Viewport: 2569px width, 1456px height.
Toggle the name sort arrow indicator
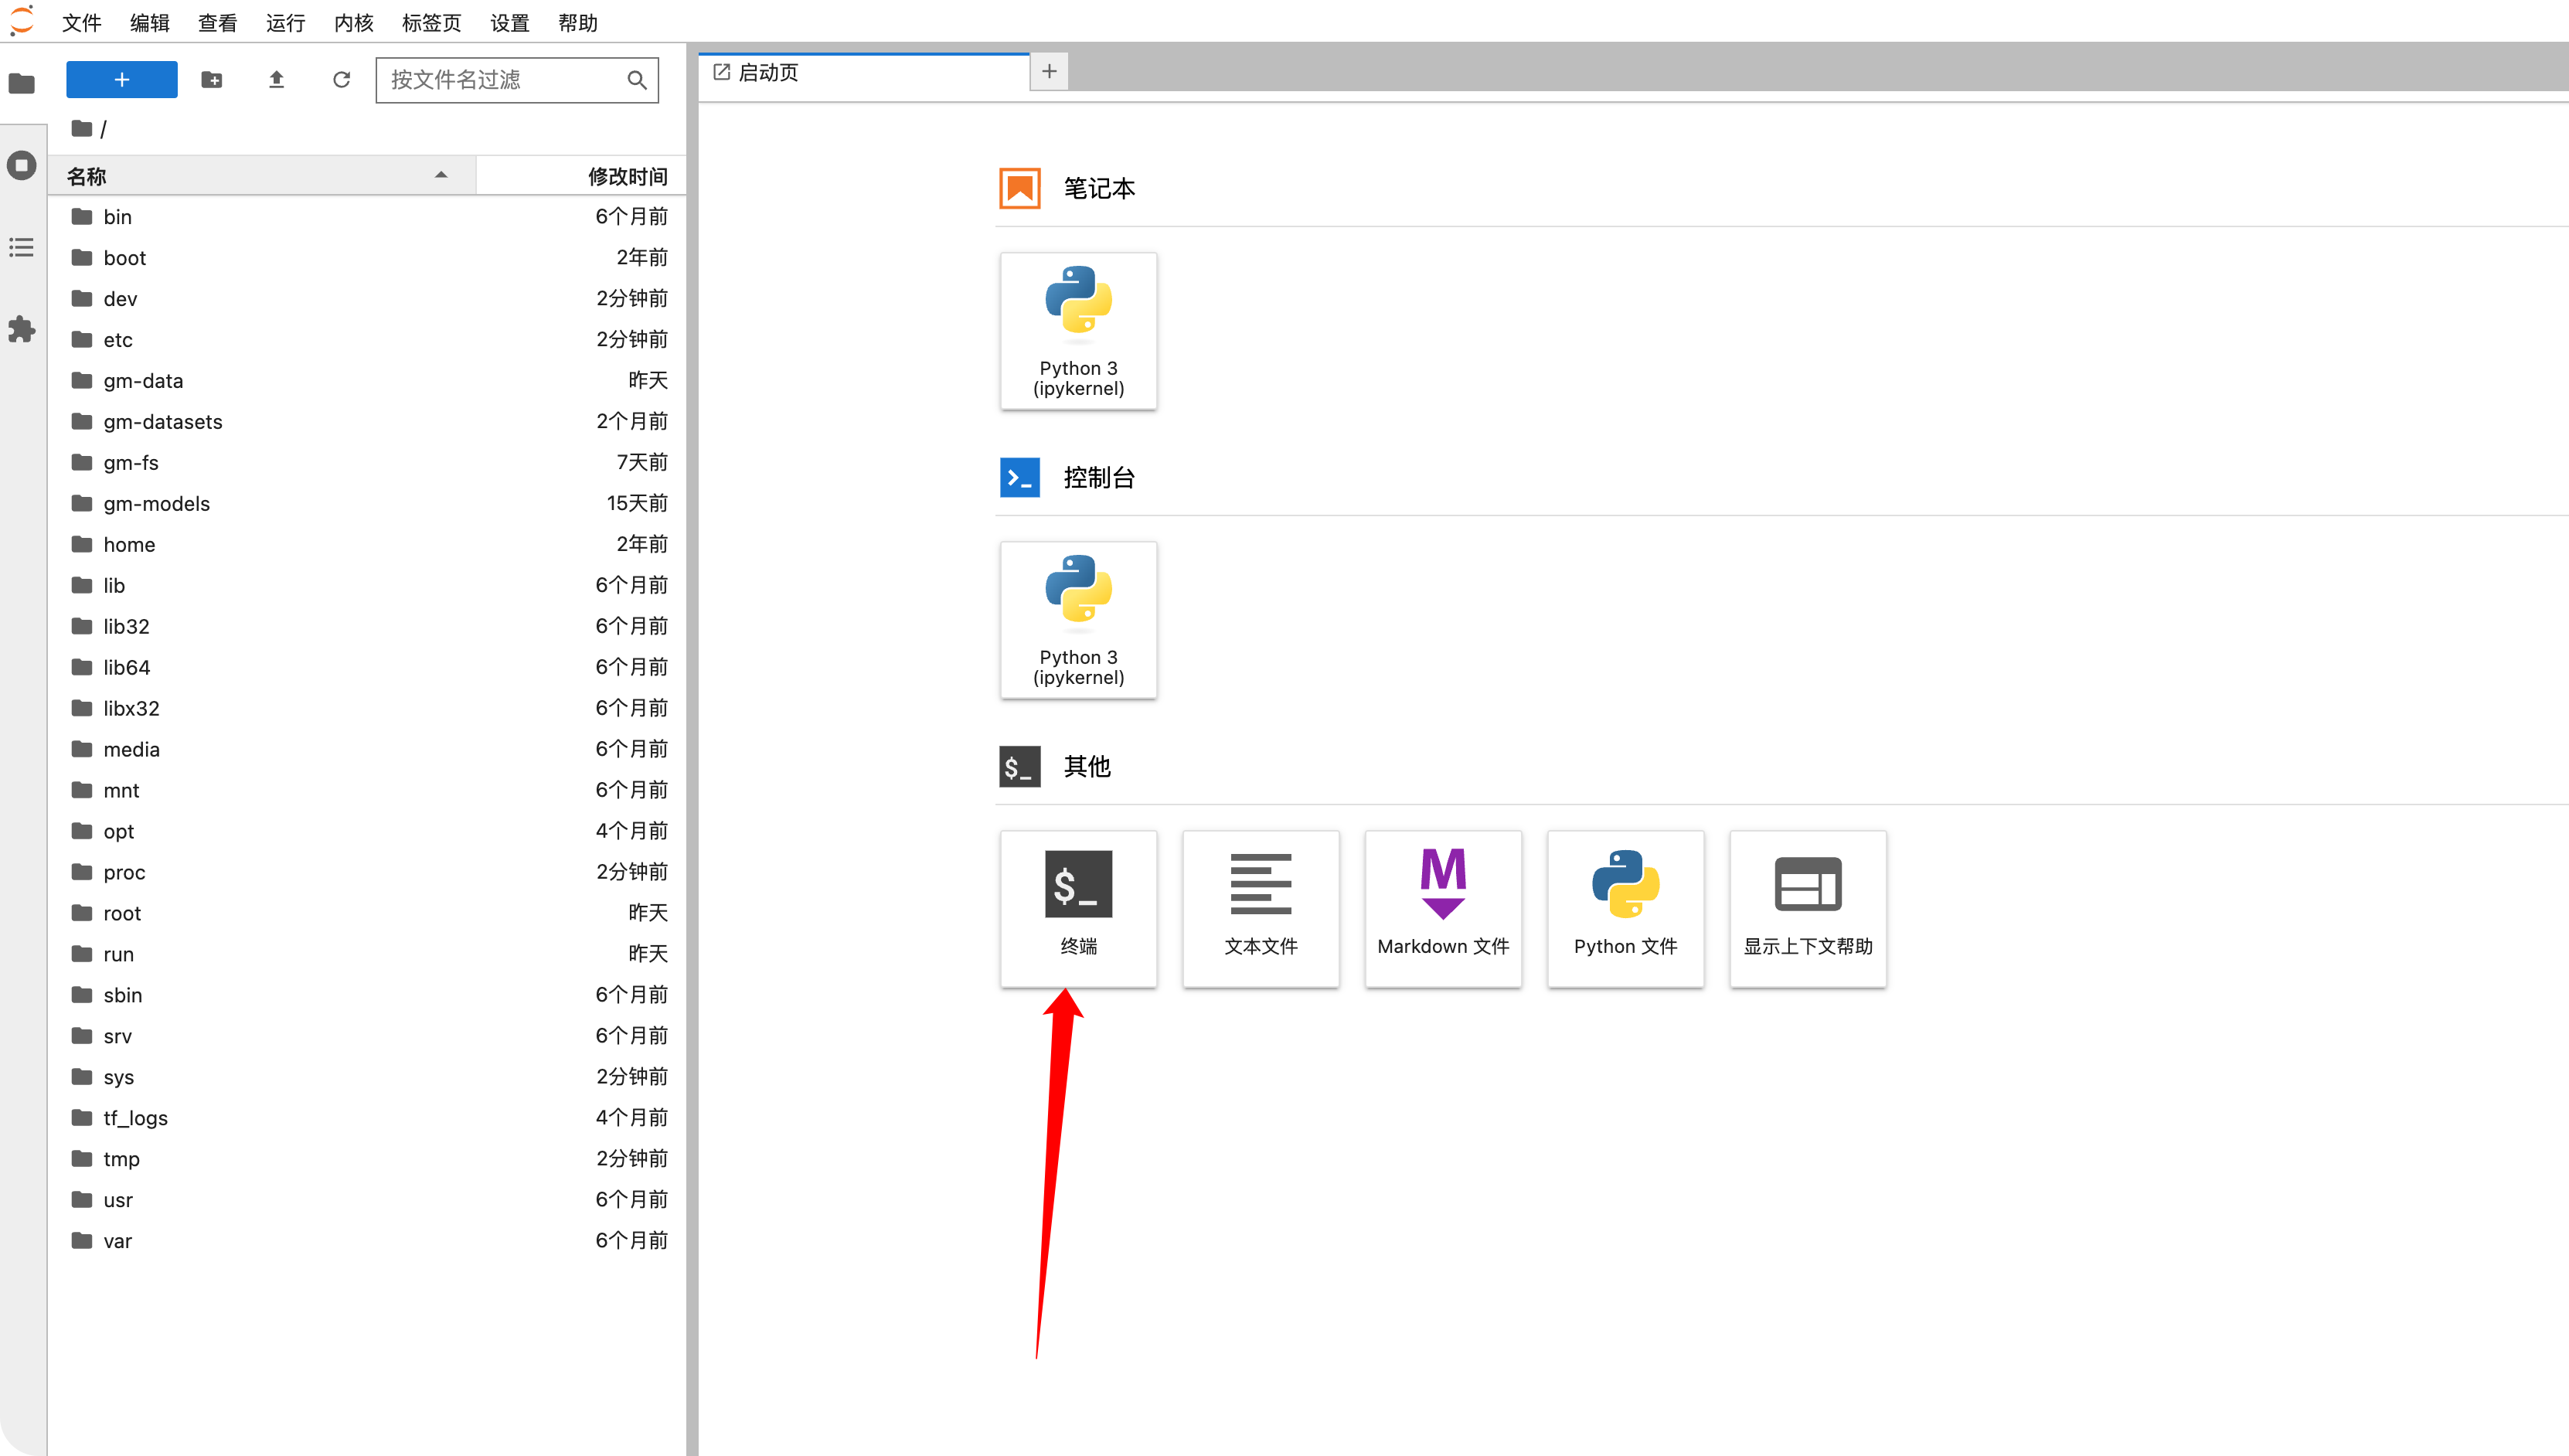coord(441,175)
